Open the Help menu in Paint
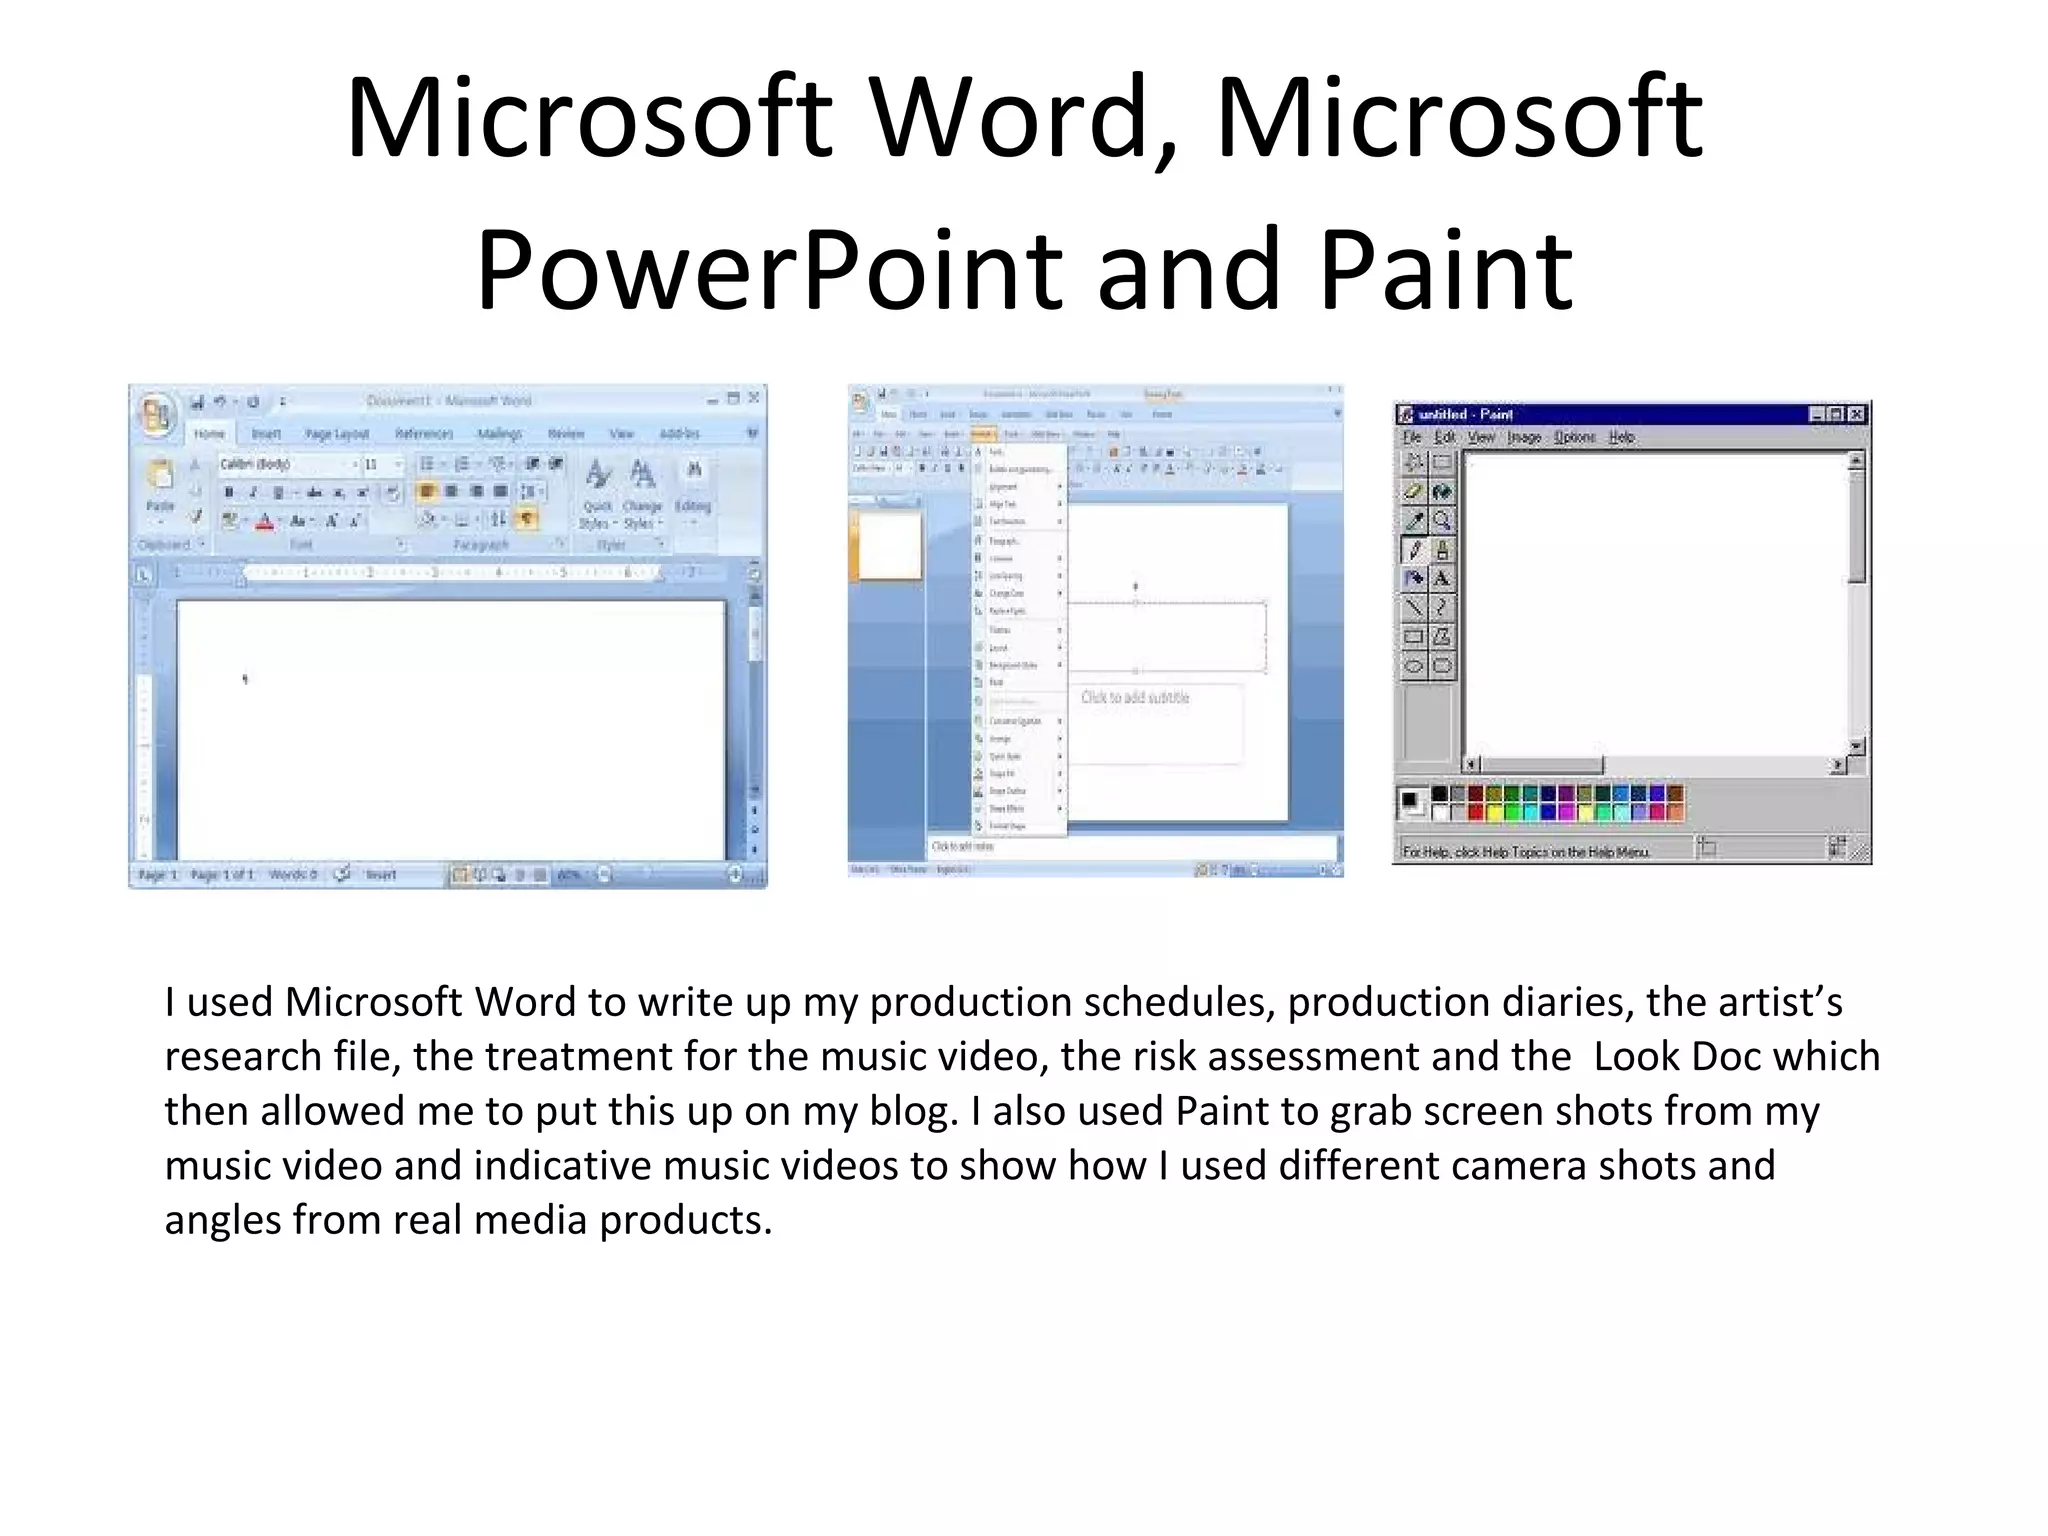The height and width of the screenshot is (1536, 2048). [1621, 437]
